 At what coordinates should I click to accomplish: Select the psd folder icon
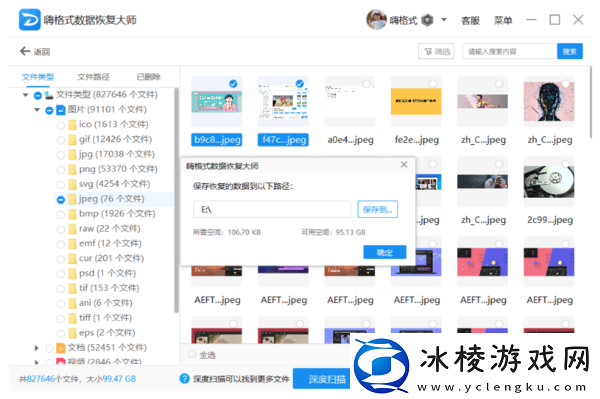72,274
